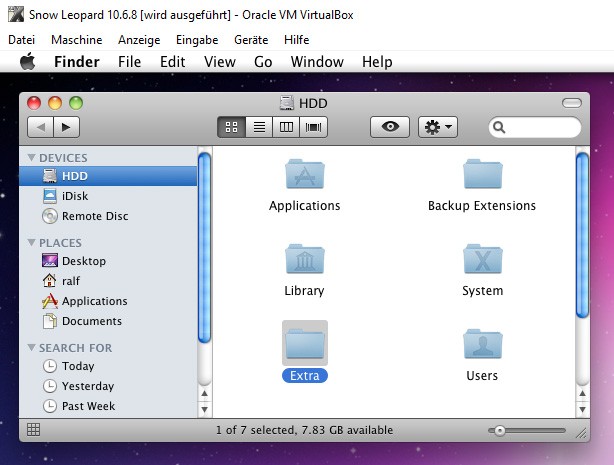This screenshot has height=465, width=614.
Task: Open Applications in the sidebar
Action: (x=108, y=301)
